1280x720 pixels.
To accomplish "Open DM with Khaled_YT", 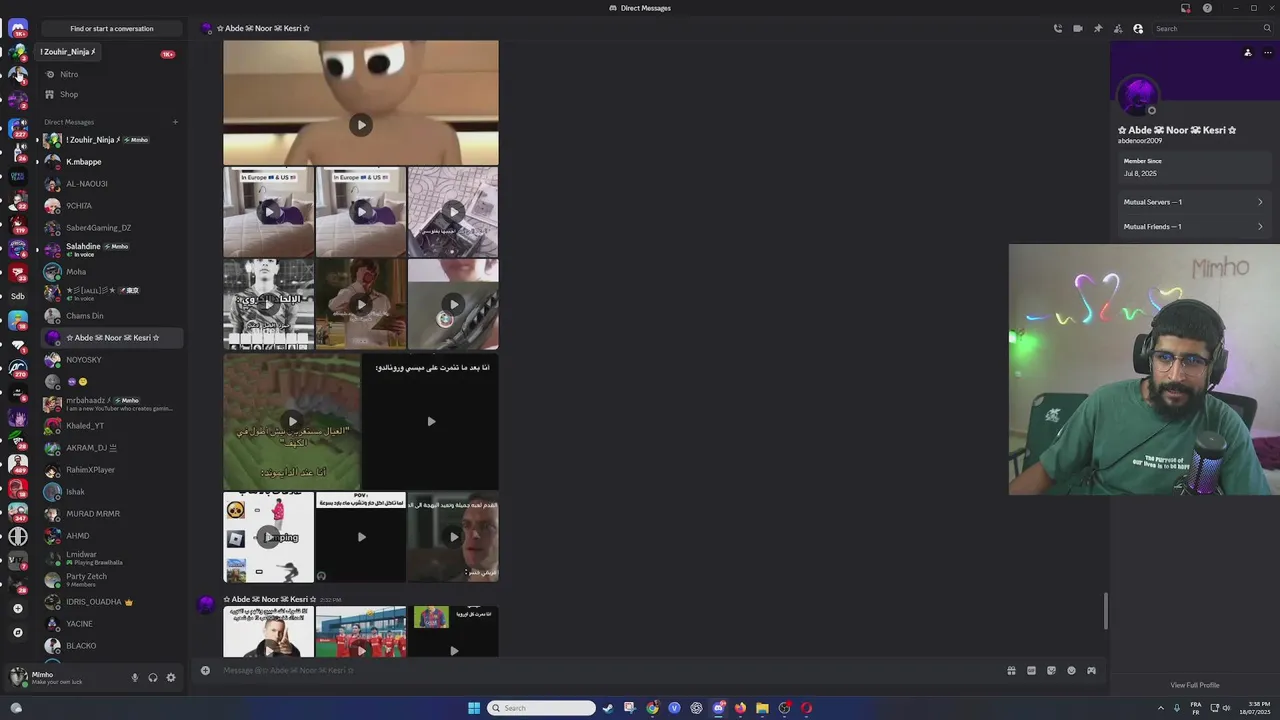I will (x=112, y=426).
